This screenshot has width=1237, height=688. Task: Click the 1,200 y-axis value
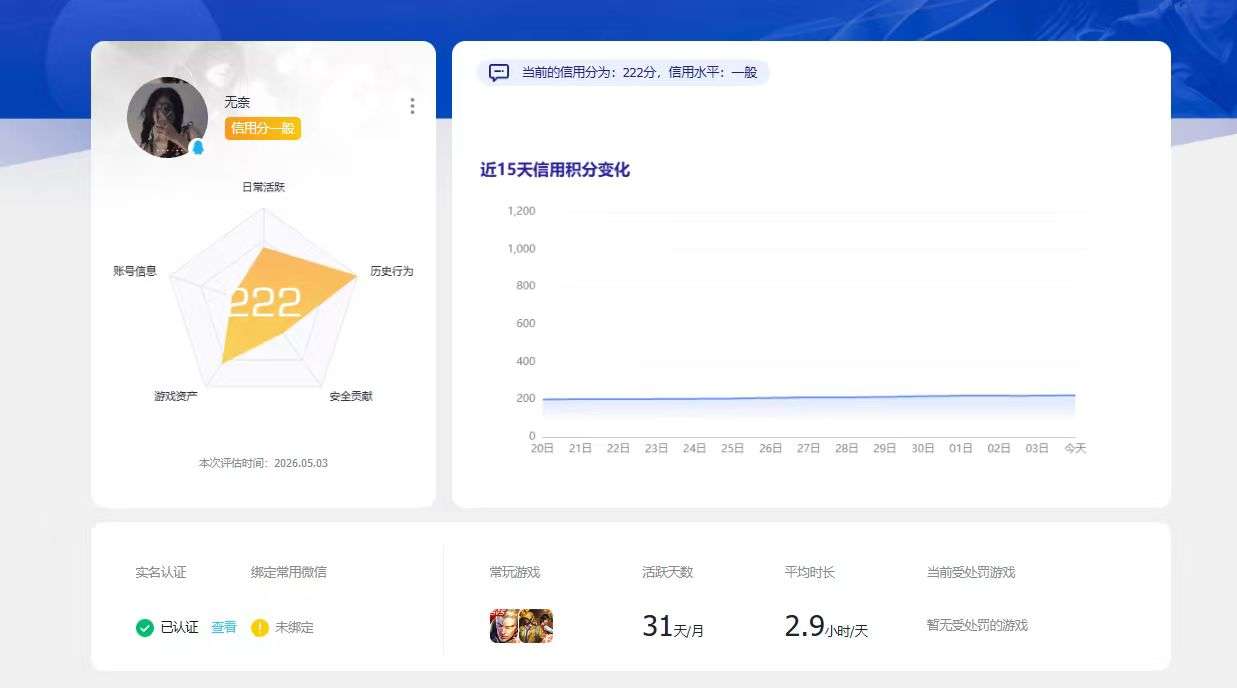click(522, 211)
